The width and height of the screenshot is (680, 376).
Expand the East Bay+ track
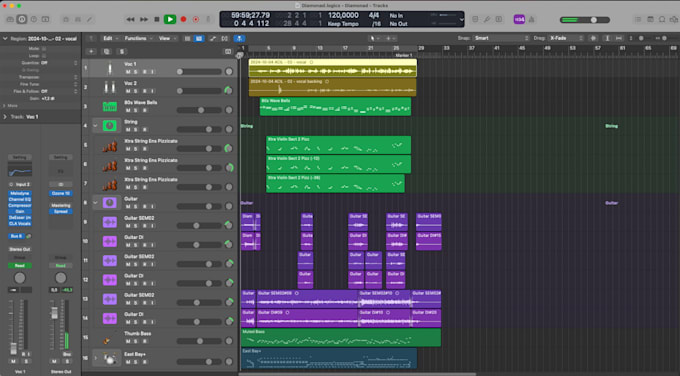coord(95,358)
